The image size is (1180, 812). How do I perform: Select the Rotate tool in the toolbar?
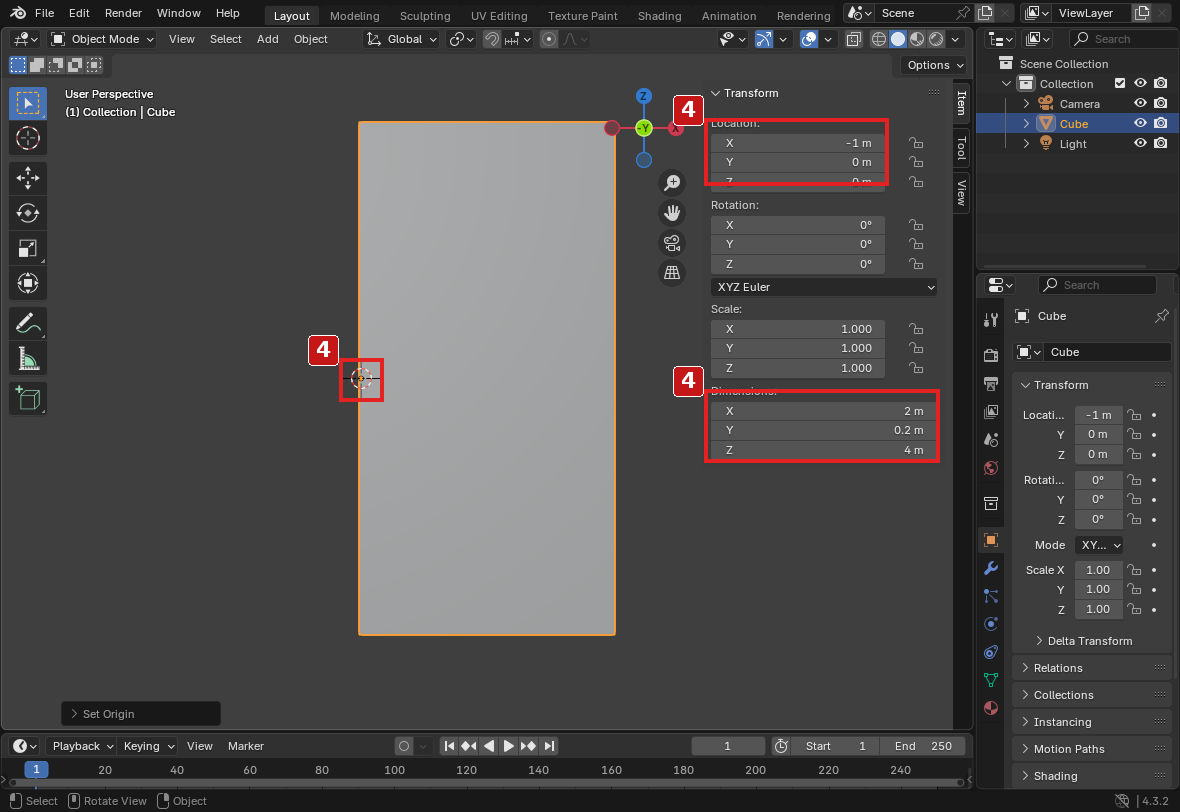[x=28, y=213]
